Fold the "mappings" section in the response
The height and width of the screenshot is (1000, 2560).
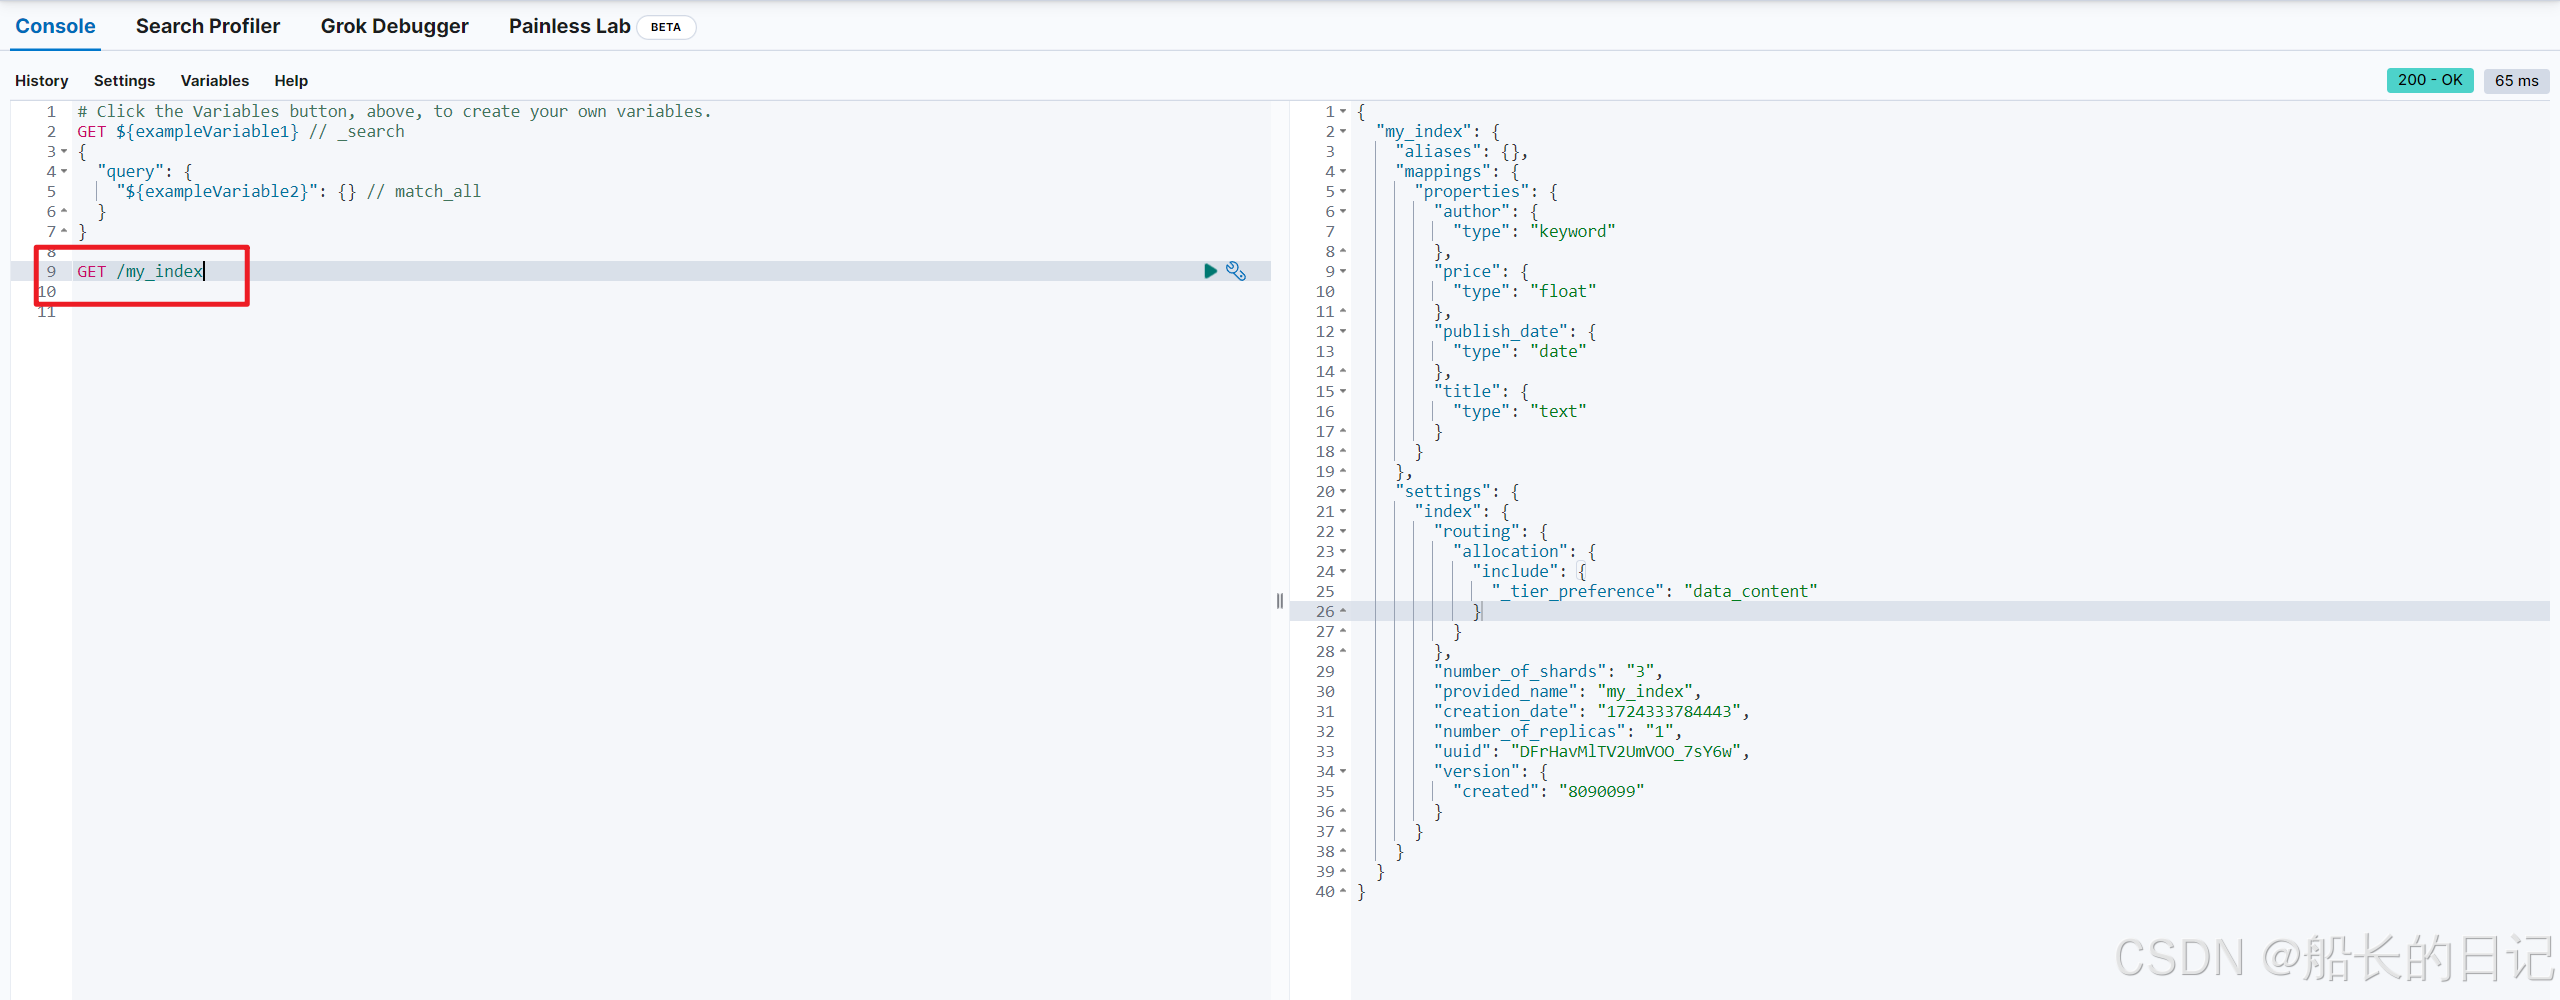coord(1343,172)
